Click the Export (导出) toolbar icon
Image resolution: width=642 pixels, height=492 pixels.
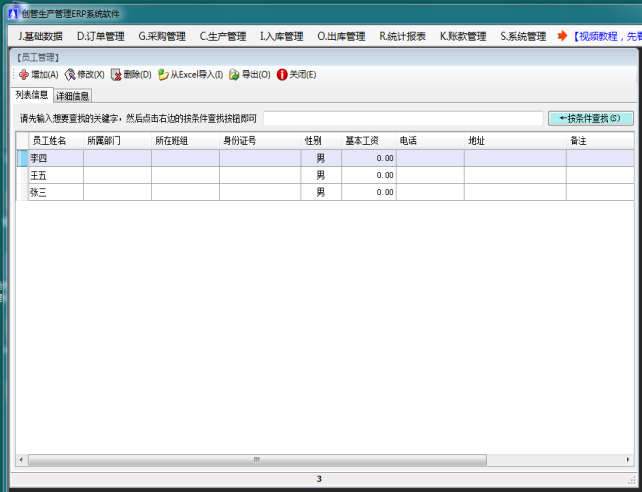click(x=234, y=75)
